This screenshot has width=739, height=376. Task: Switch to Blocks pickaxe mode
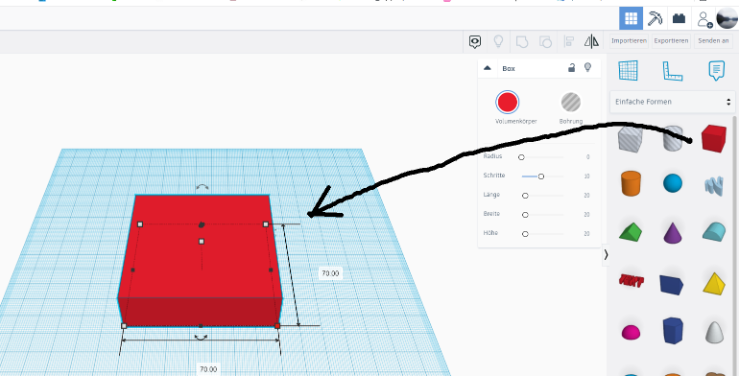(655, 18)
